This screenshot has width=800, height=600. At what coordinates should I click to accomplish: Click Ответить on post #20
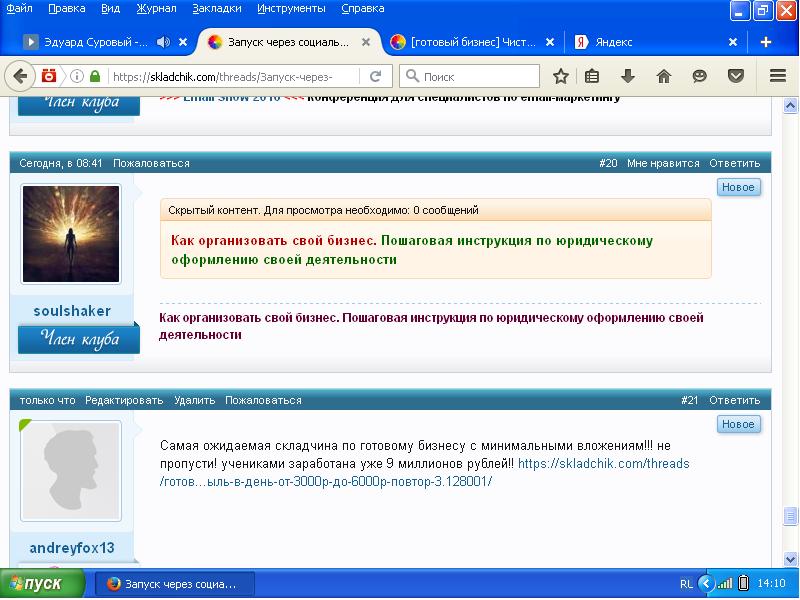[x=735, y=163]
